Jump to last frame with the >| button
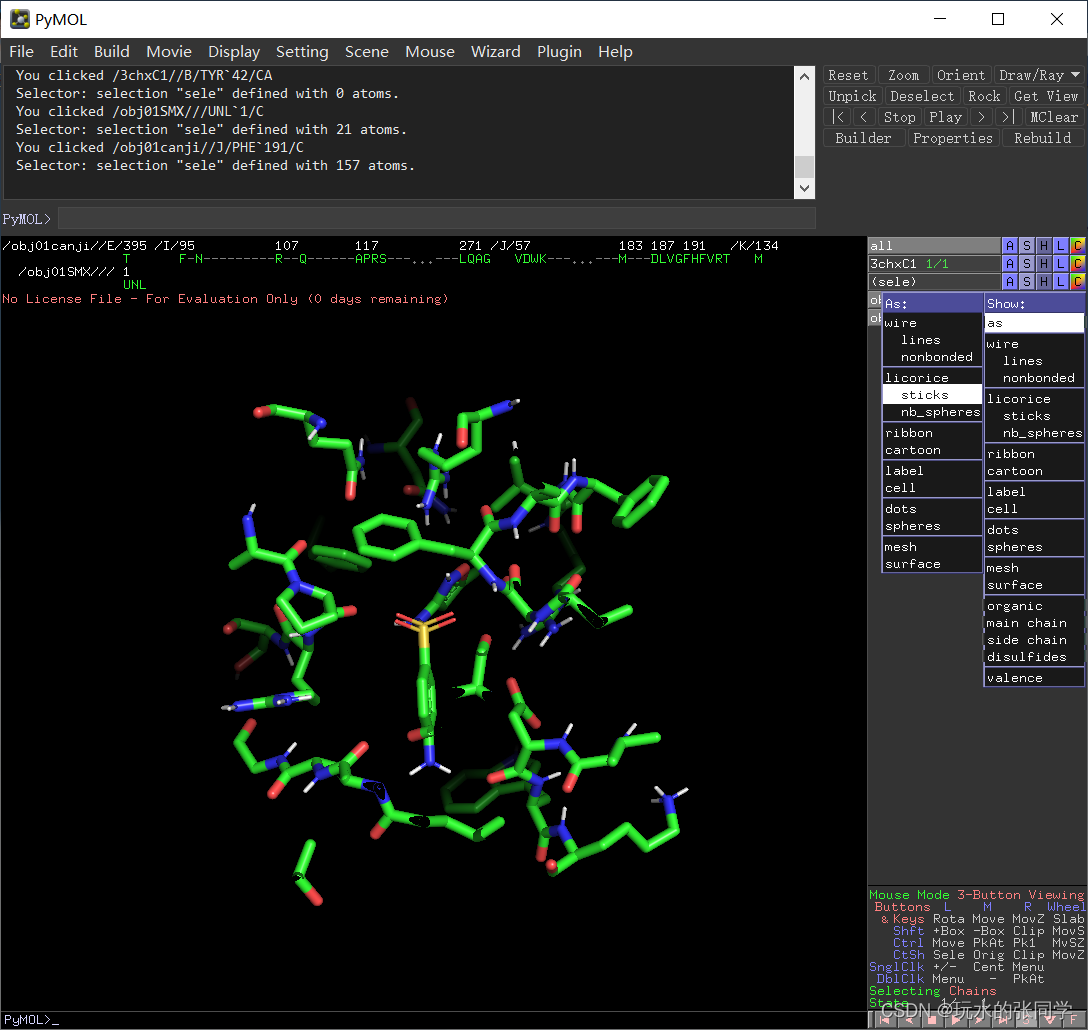The height and width of the screenshot is (1030, 1088). point(1008,117)
